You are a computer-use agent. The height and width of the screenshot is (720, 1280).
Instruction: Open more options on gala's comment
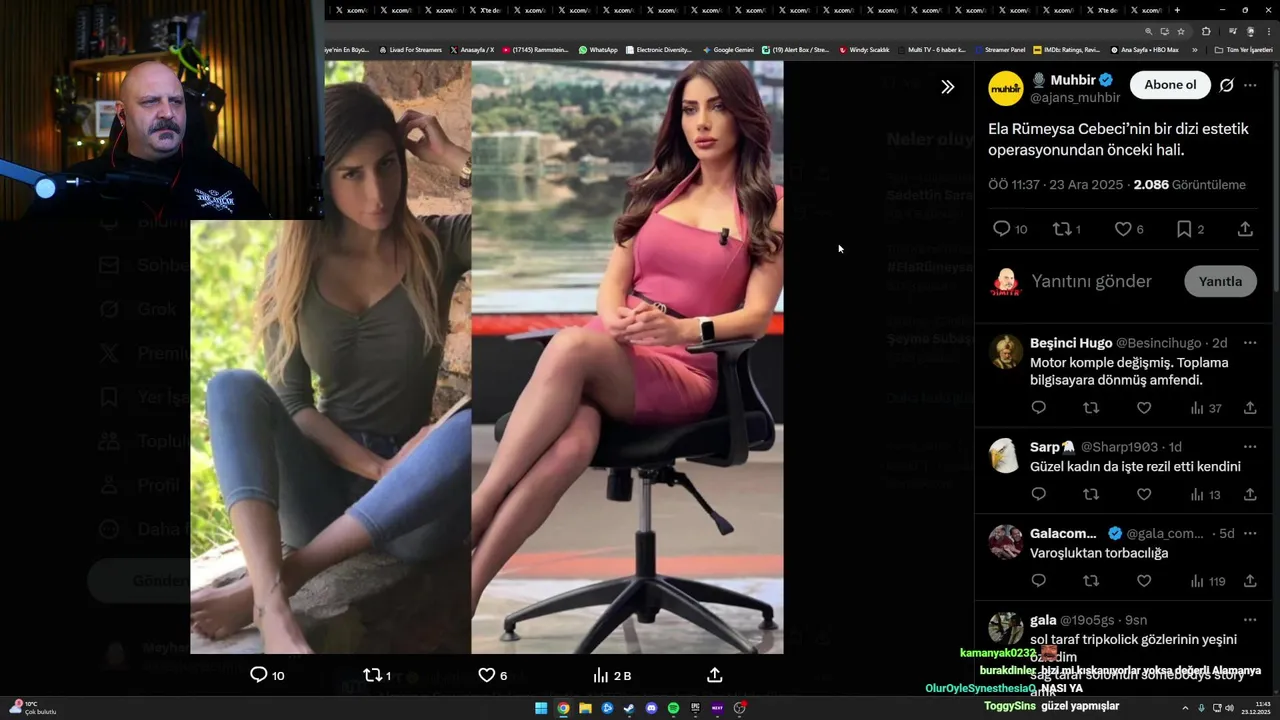tap(1250, 620)
